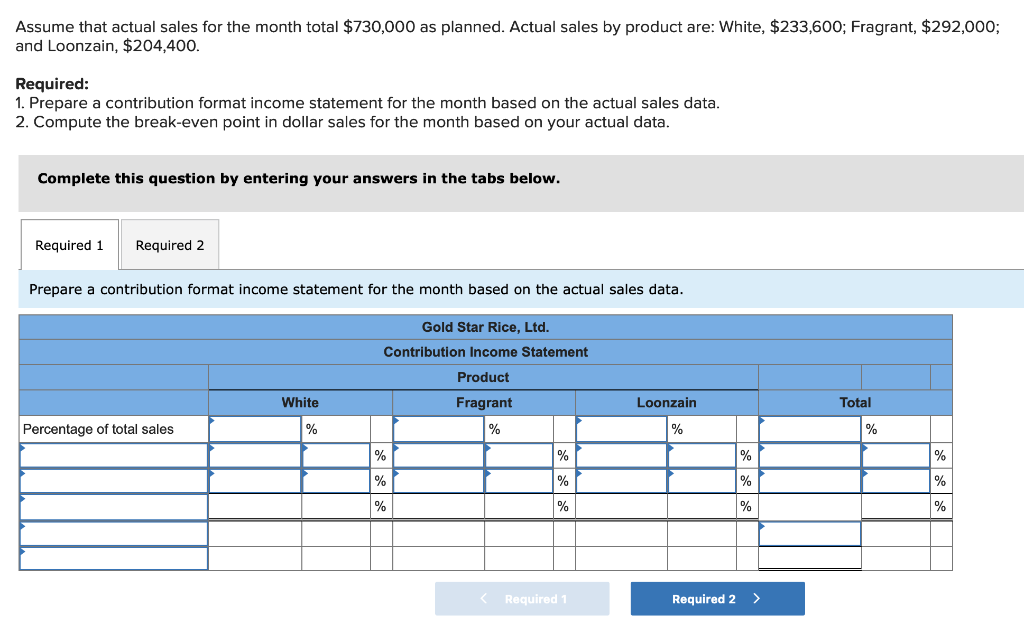
Task: Click White percent field in second blank row
Action: coord(336,481)
